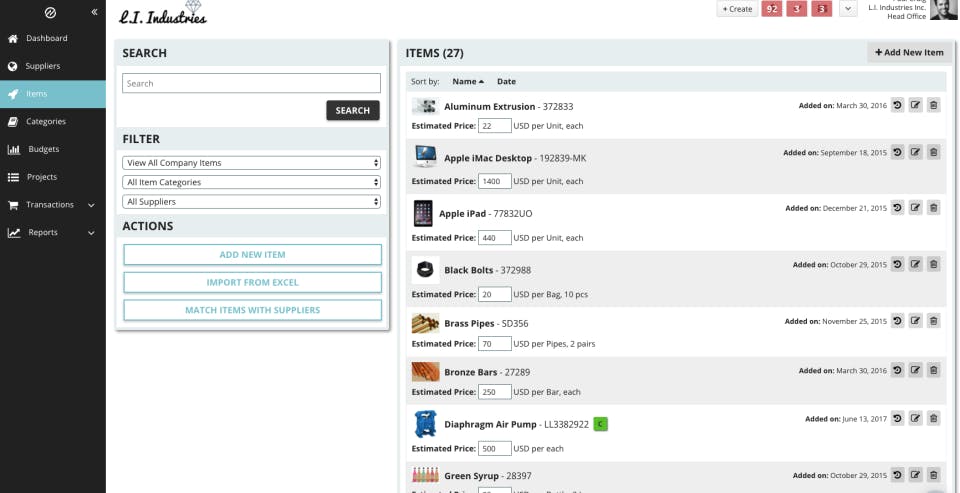Open the All Suppliers filter dropdown
Viewport: 960px width, 493px height.
click(251, 201)
